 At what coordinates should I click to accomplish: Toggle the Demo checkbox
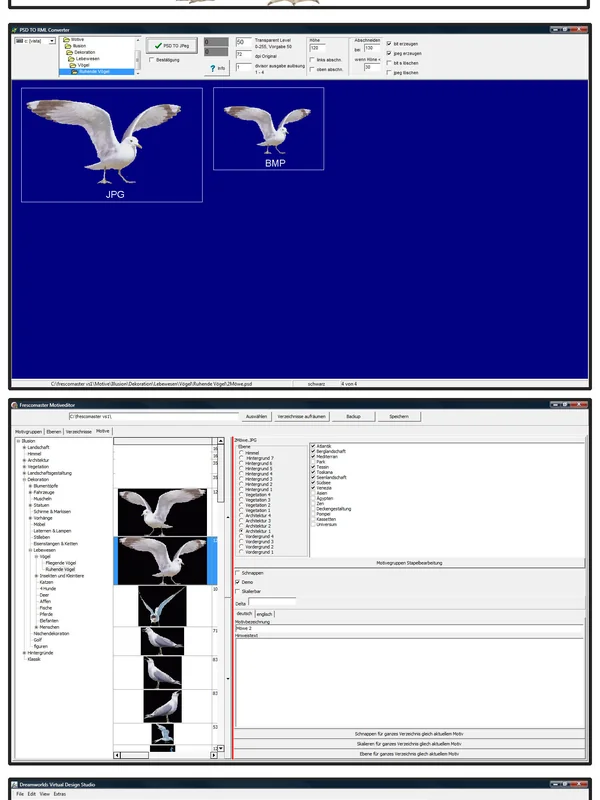238,582
